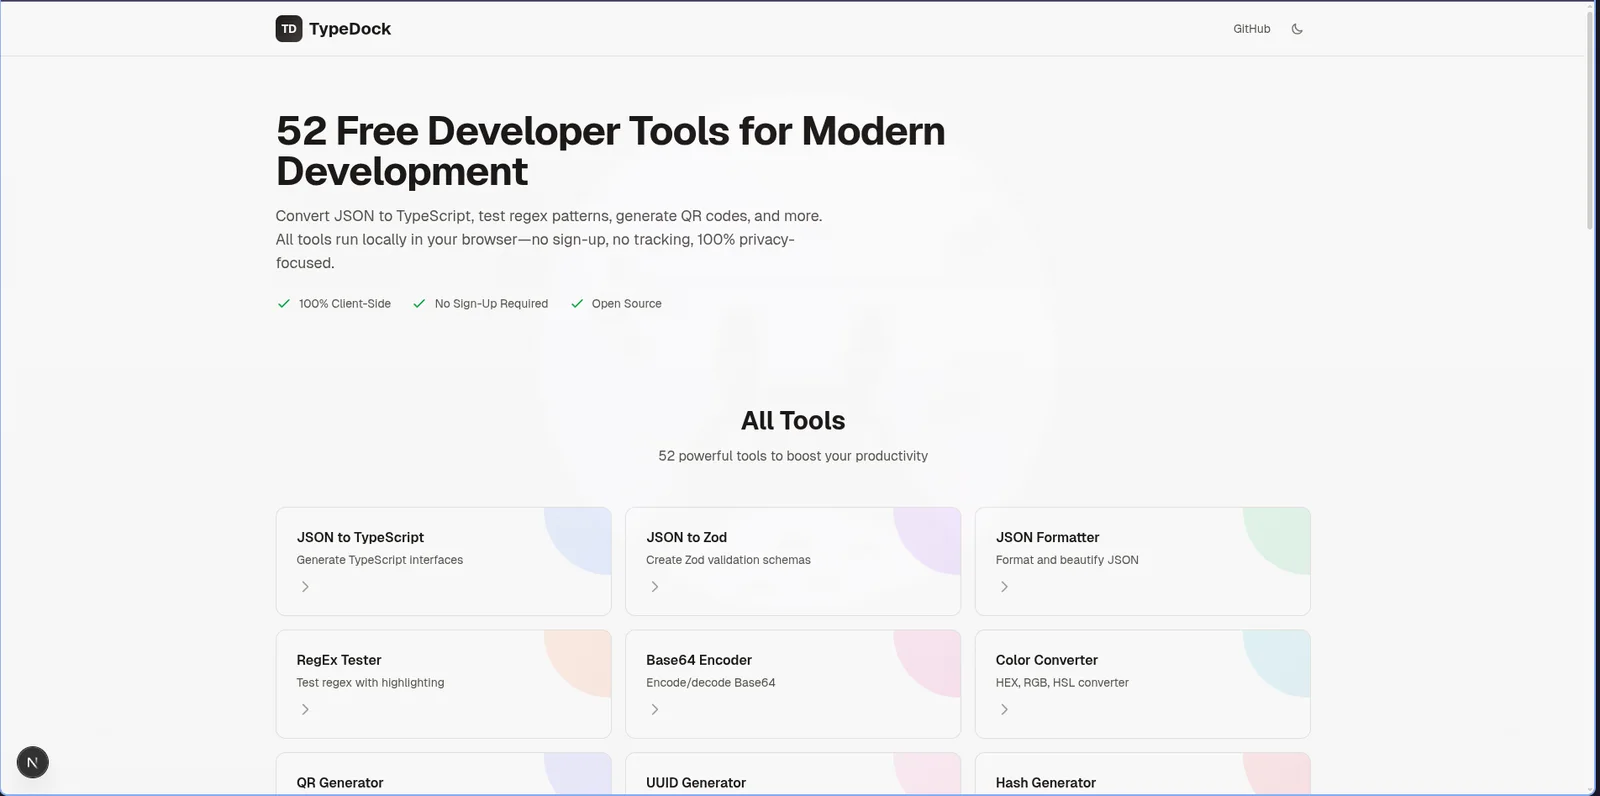Open the Color Converter tool title
1600x796 pixels.
1046,660
